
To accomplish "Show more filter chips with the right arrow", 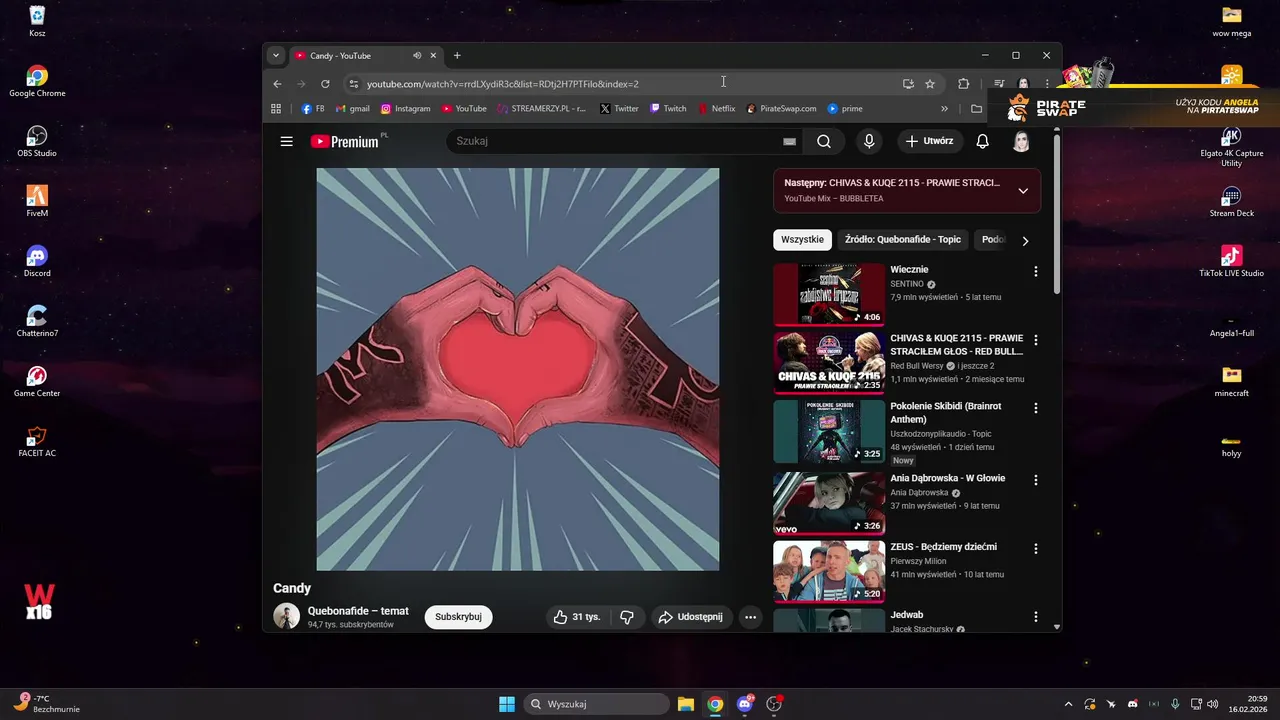I will pyautogui.click(x=1025, y=241).
